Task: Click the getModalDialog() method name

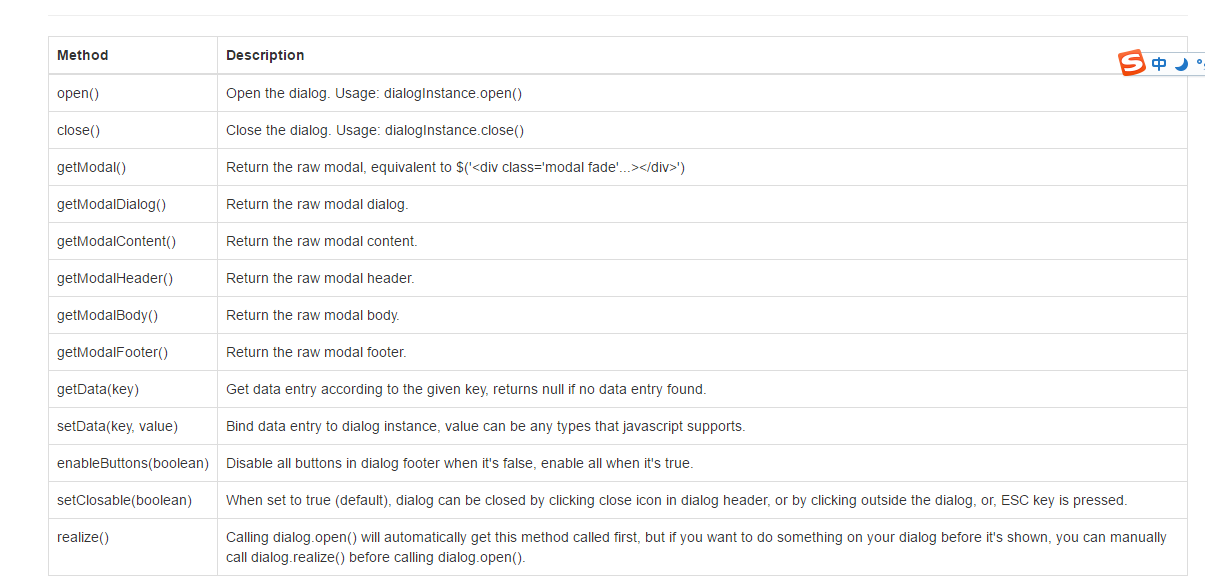Action: click(111, 204)
